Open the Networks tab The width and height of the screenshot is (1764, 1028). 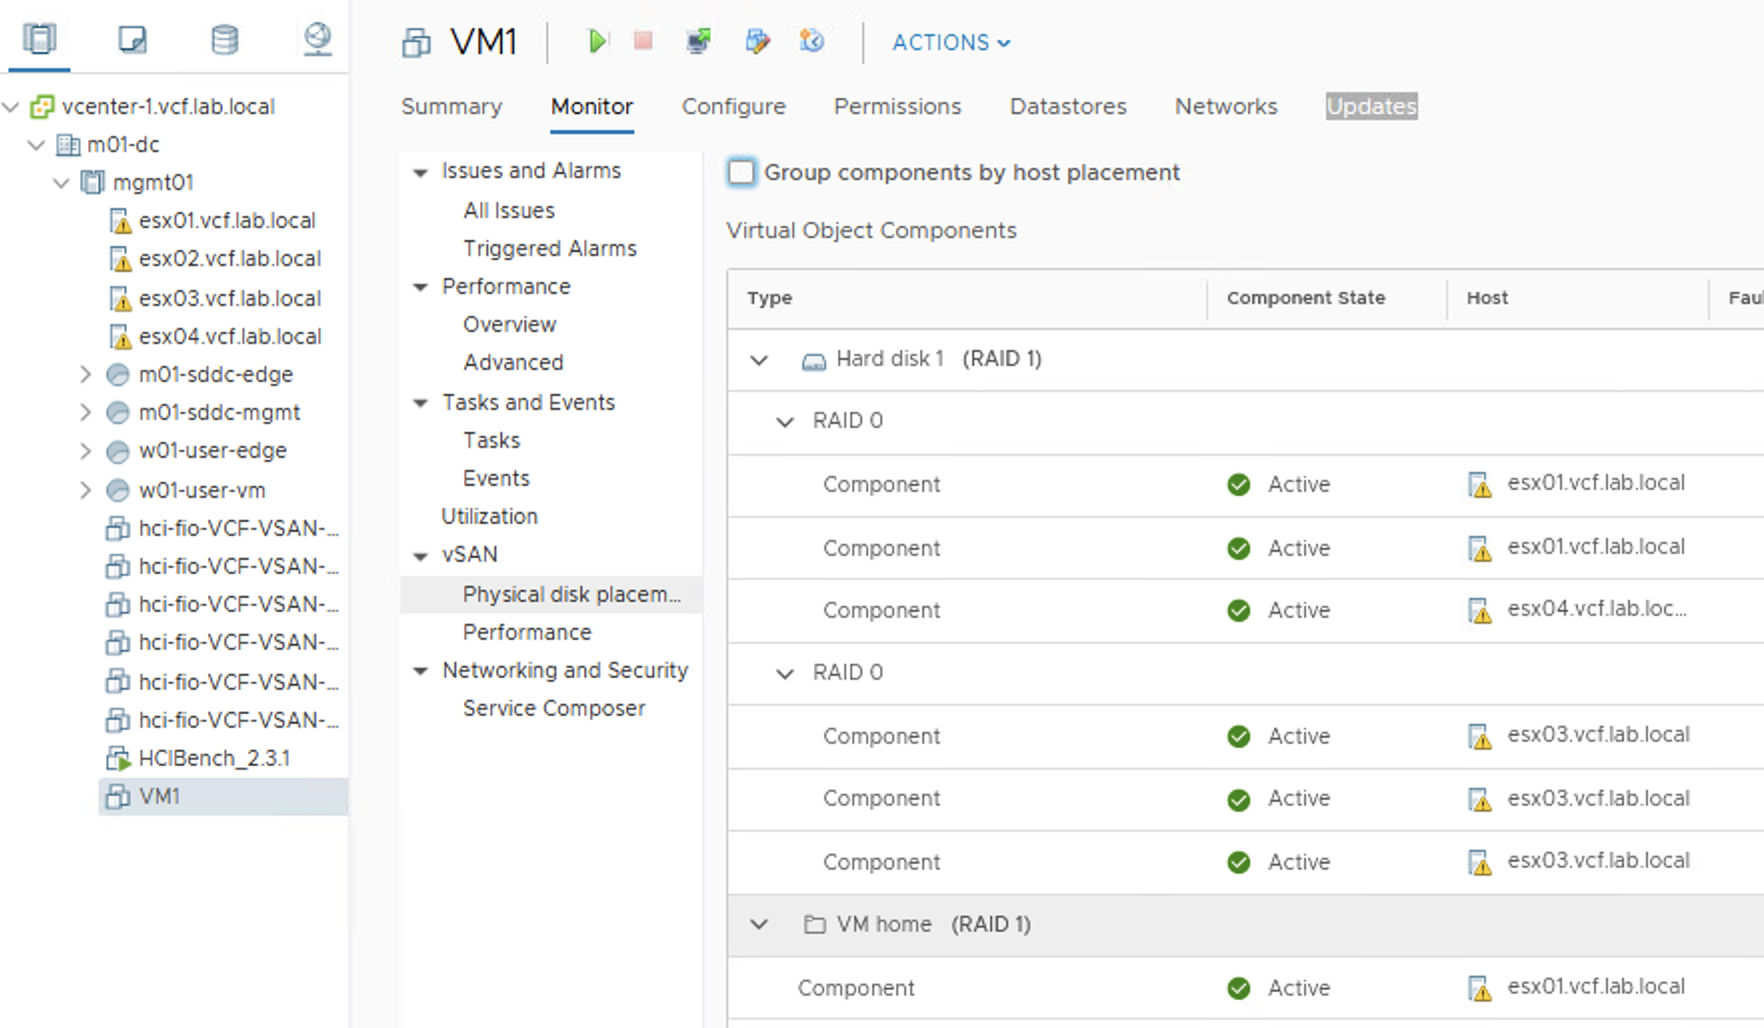pyautogui.click(x=1226, y=106)
